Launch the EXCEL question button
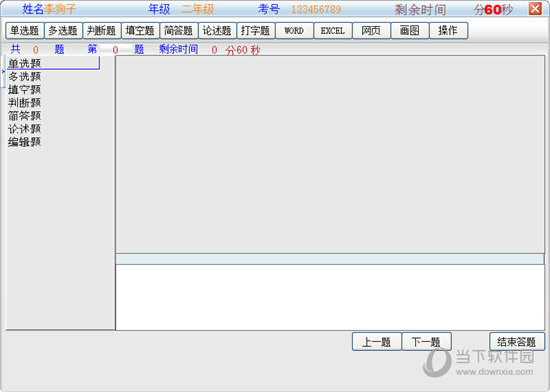The image size is (550, 392). (333, 31)
